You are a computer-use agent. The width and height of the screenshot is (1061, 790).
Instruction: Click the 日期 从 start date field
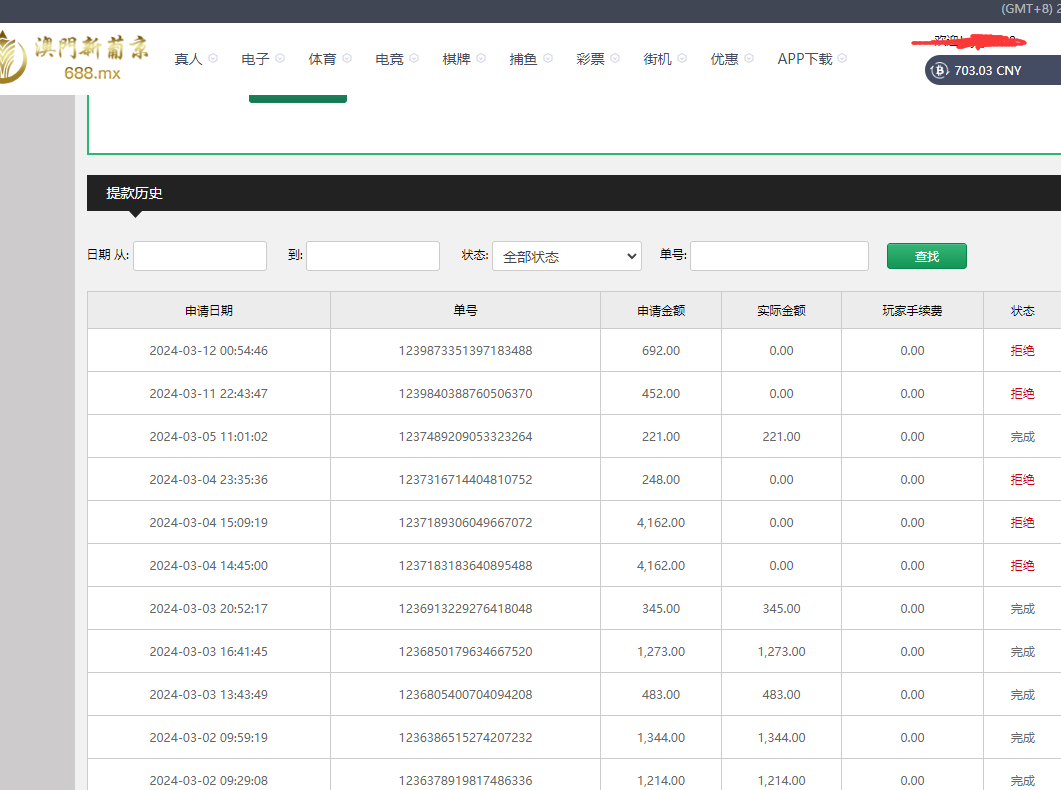200,256
